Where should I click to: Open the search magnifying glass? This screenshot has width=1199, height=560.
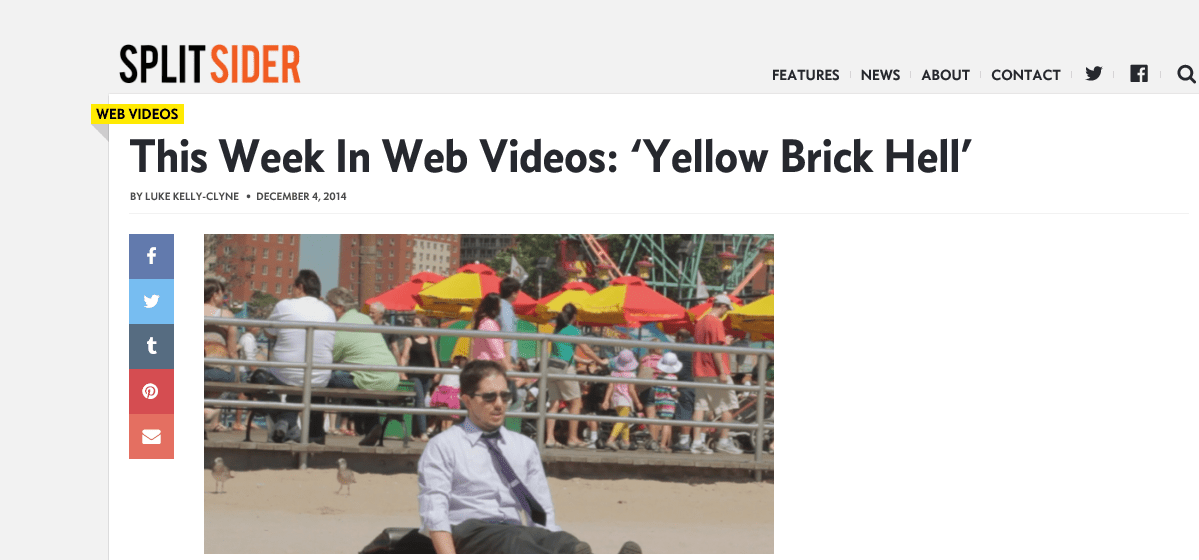(x=1186, y=73)
